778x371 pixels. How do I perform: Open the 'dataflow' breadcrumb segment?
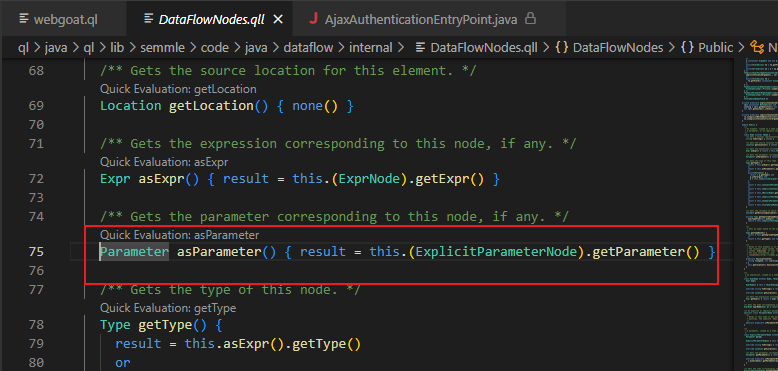309,48
